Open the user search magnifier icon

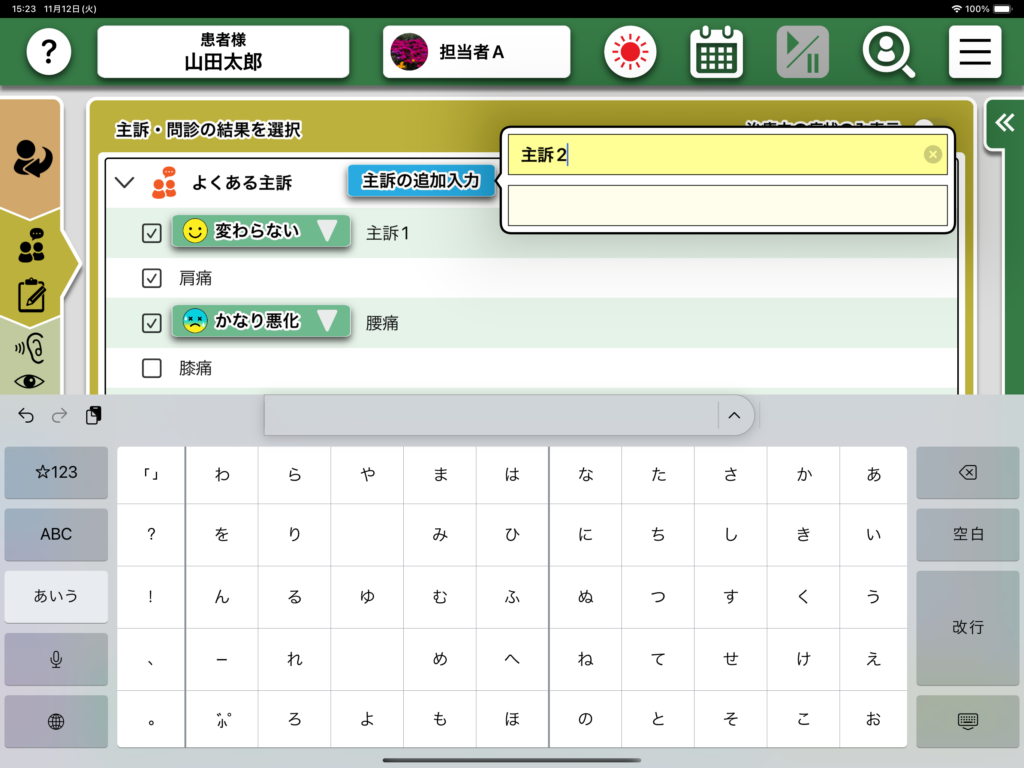coord(888,52)
